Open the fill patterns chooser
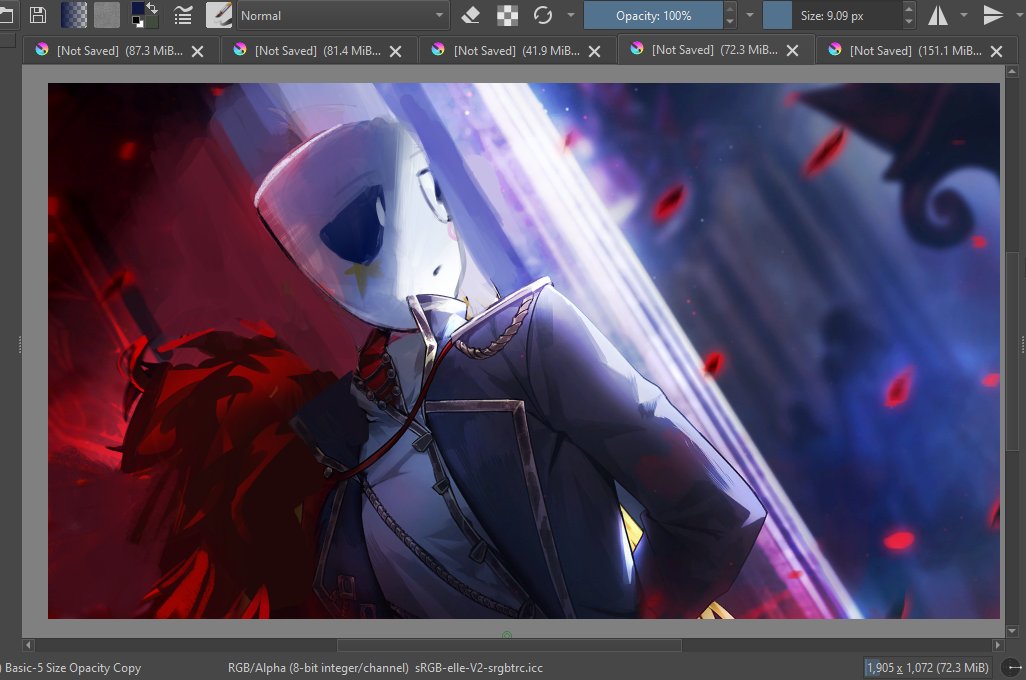This screenshot has height=680, width=1026. [x=107, y=15]
